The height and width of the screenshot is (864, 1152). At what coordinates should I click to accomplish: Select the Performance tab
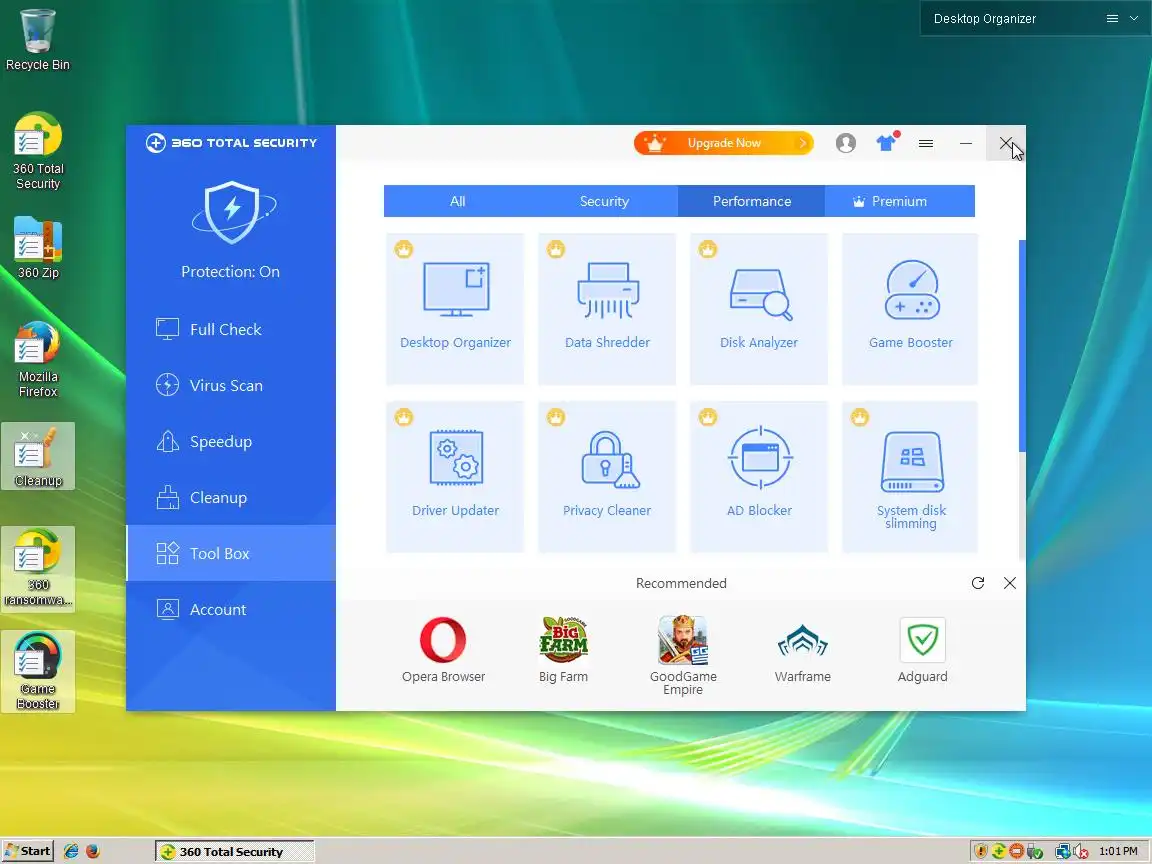coord(752,201)
